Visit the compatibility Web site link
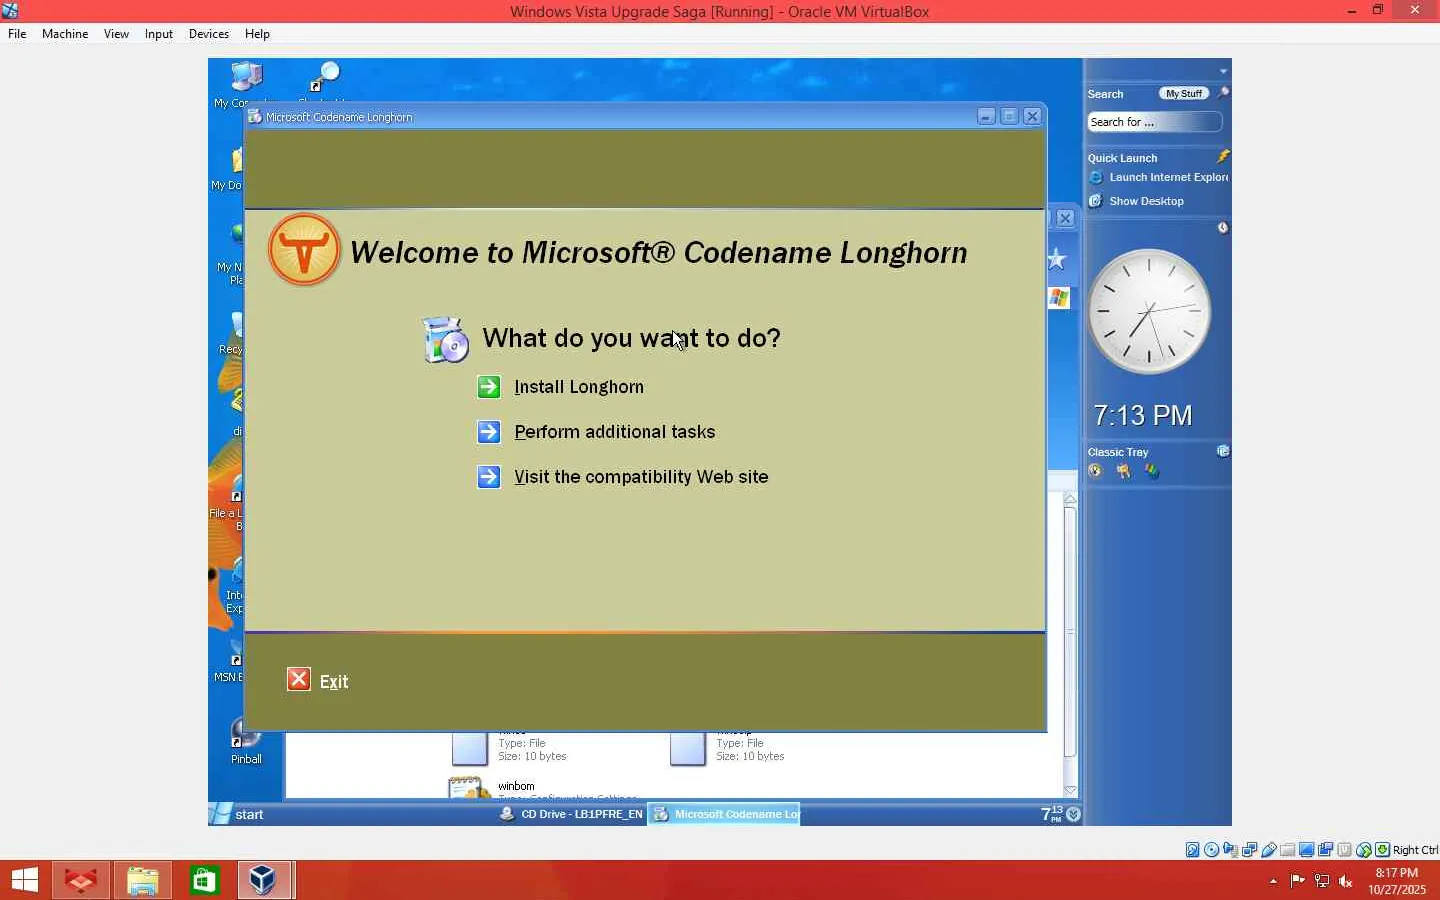 tap(641, 477)
